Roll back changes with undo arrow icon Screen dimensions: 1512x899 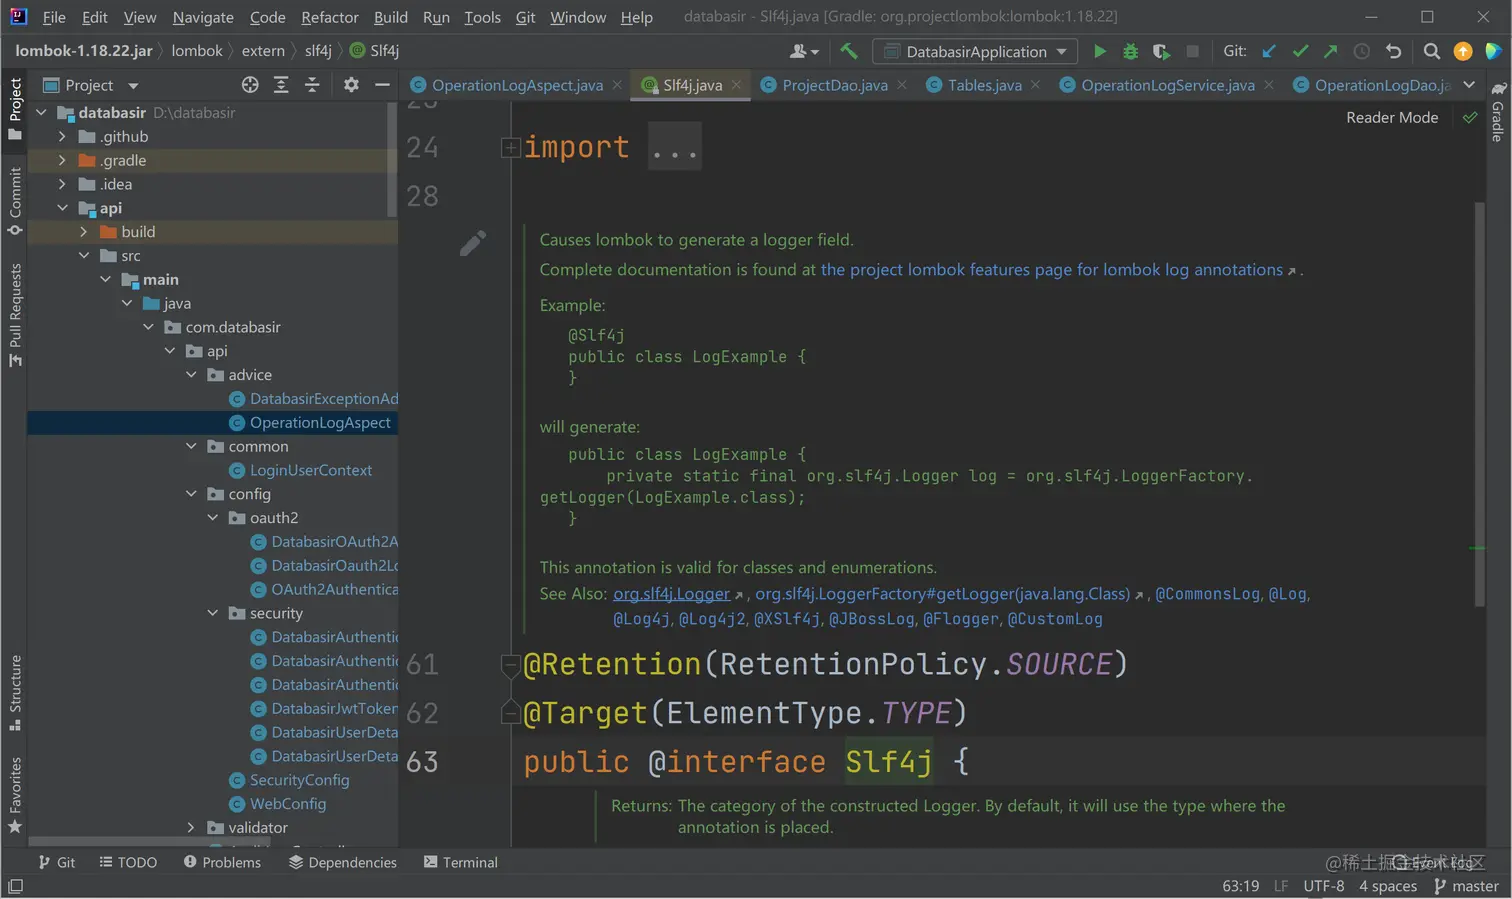pos(1393,51)
